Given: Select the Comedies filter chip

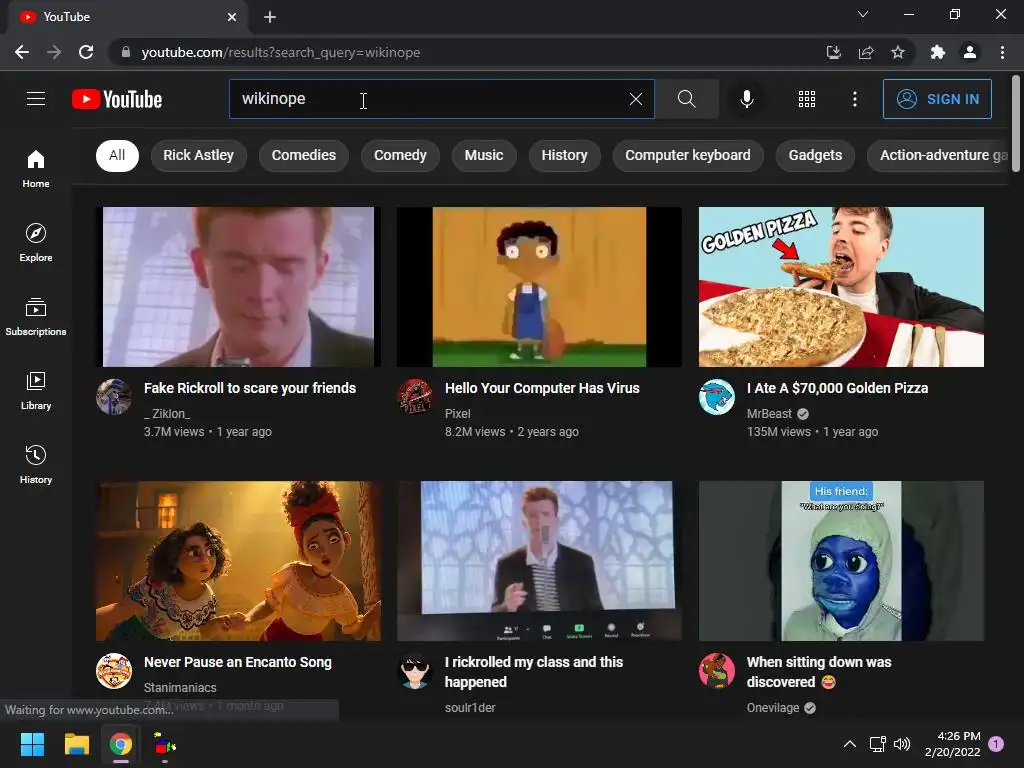Looking at the screenshot, I should (304, 155).
